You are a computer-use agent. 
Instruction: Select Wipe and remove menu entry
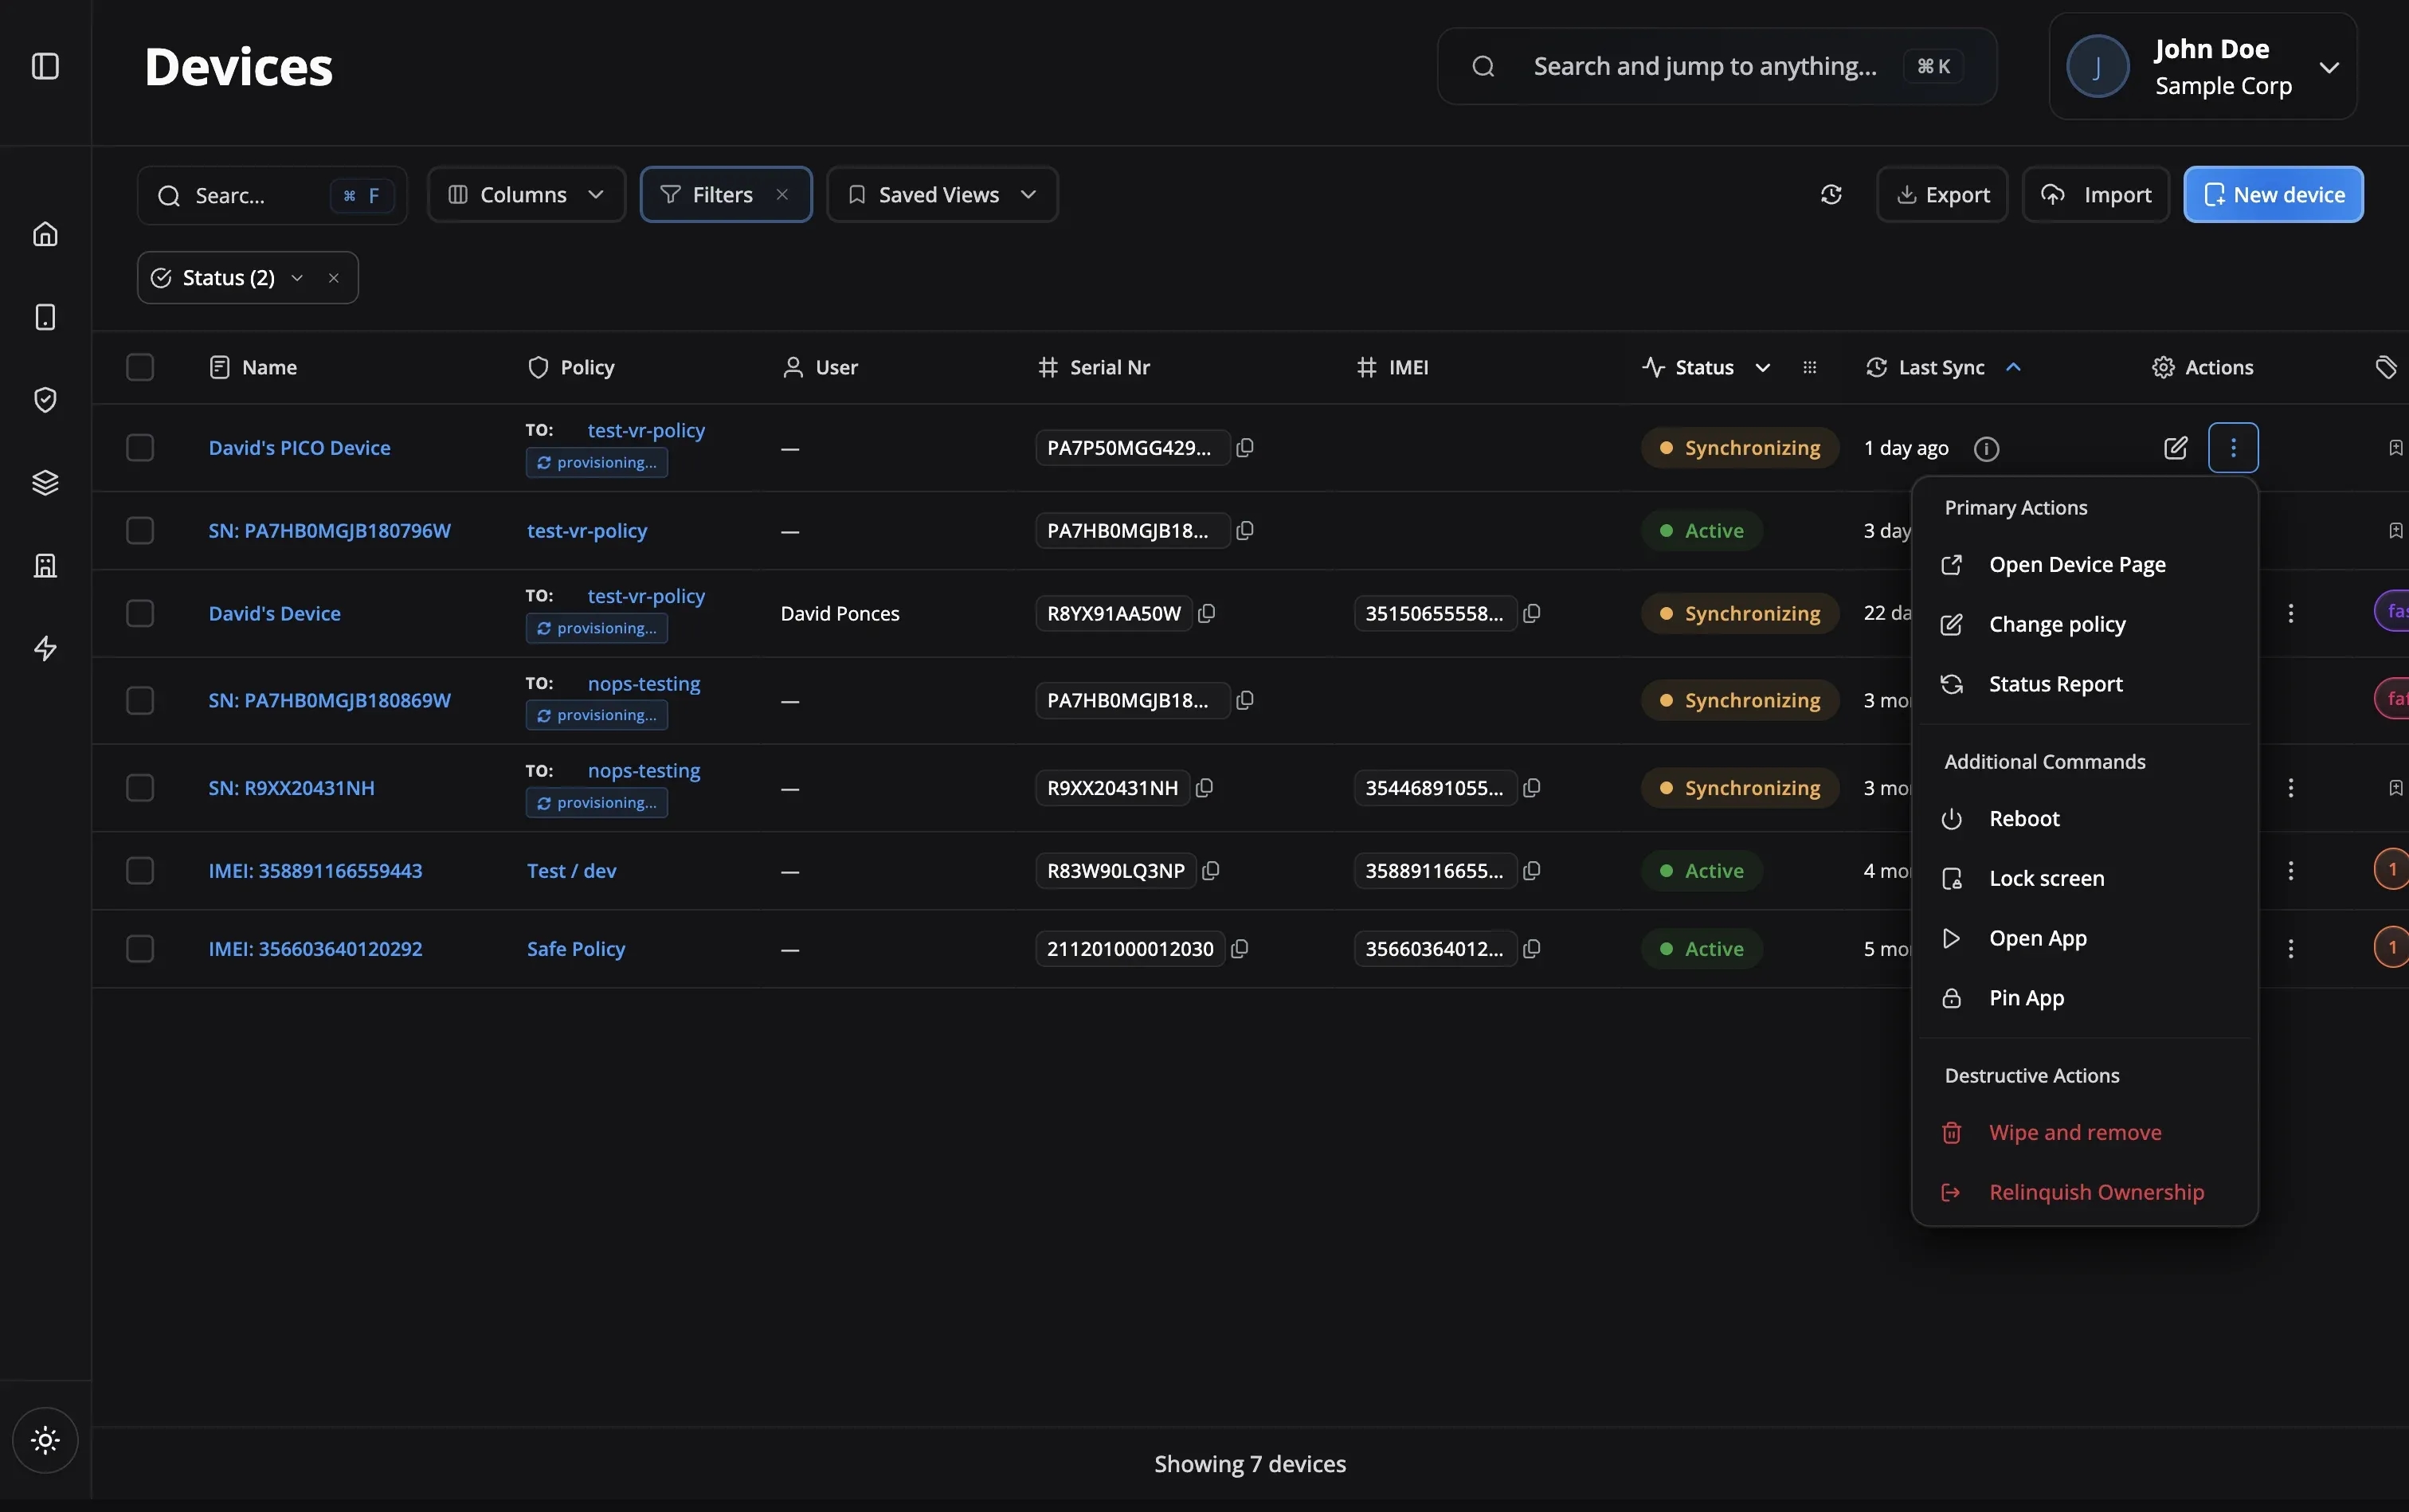click(x=2074, y=1132)
